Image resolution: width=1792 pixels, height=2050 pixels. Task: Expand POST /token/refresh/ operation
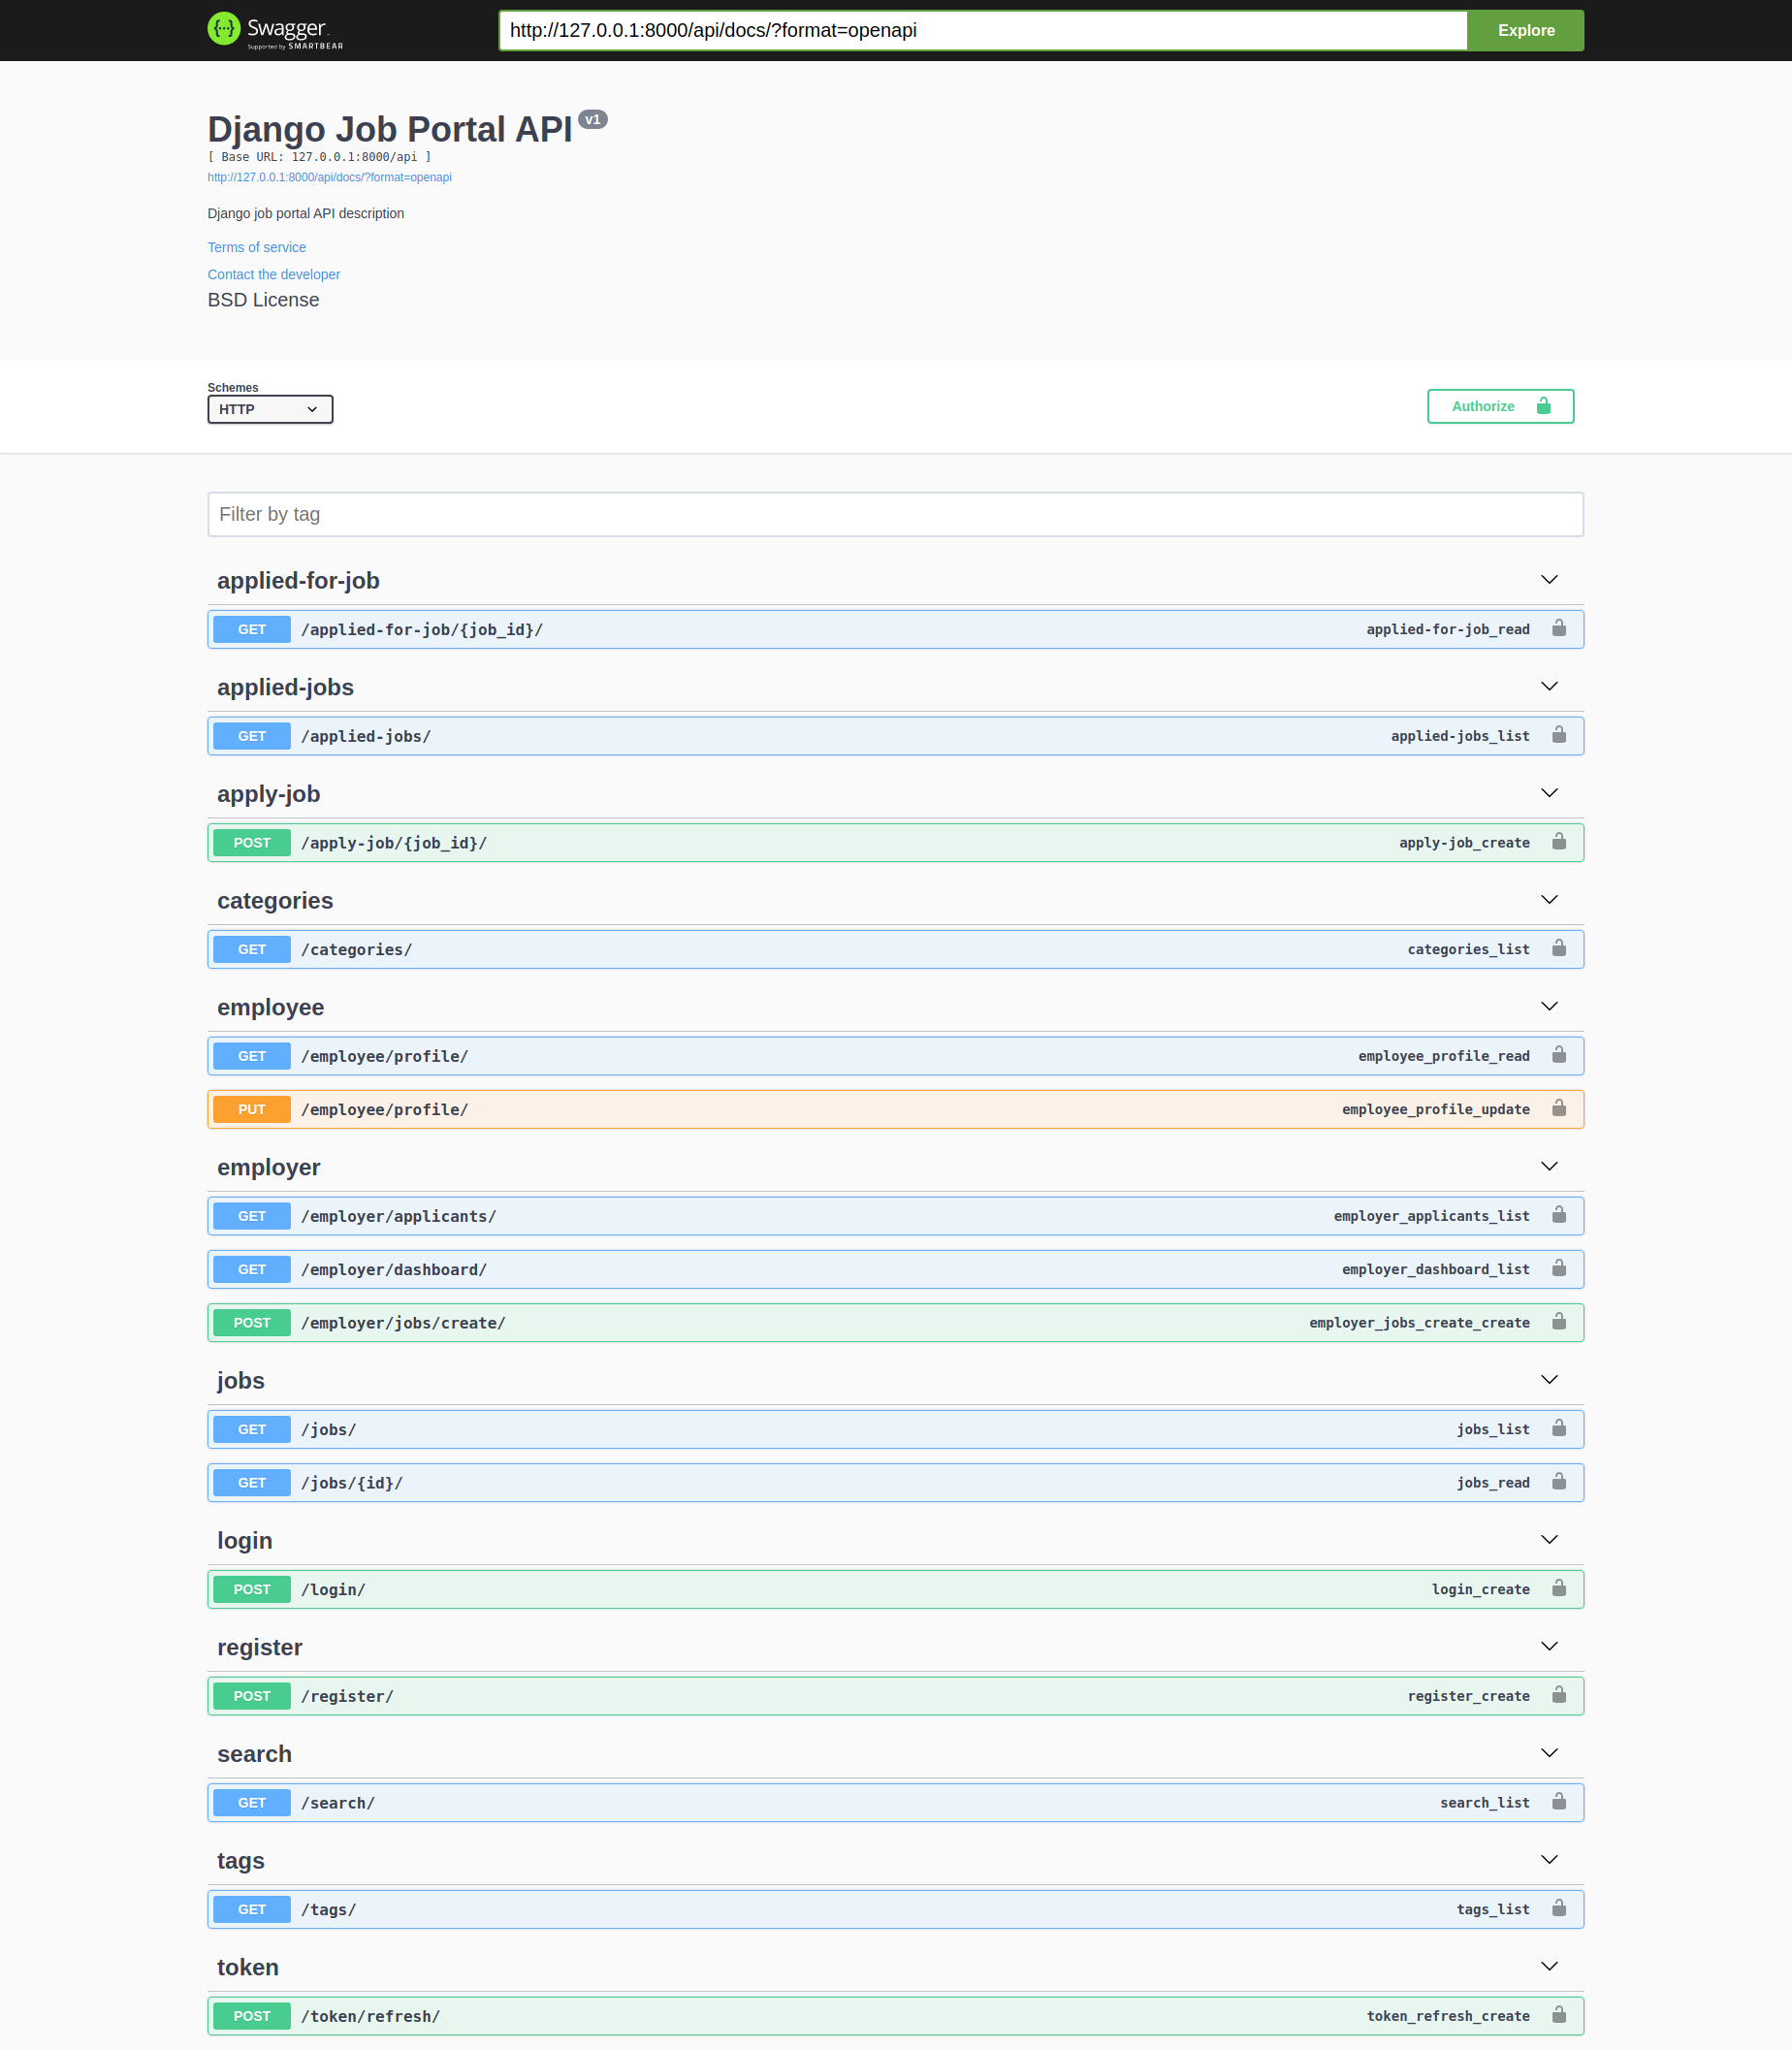pyautogui.click(x=895, y=2016)
